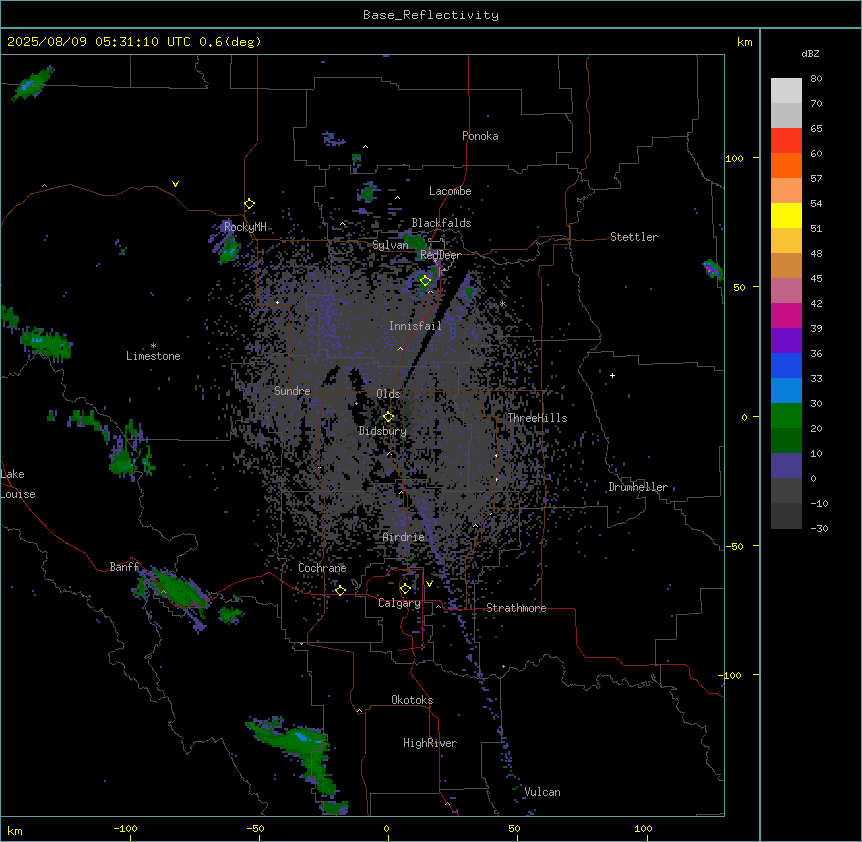Select the Didsbury label
This screenshot has height=842, width=862.
tap(383, 431)
